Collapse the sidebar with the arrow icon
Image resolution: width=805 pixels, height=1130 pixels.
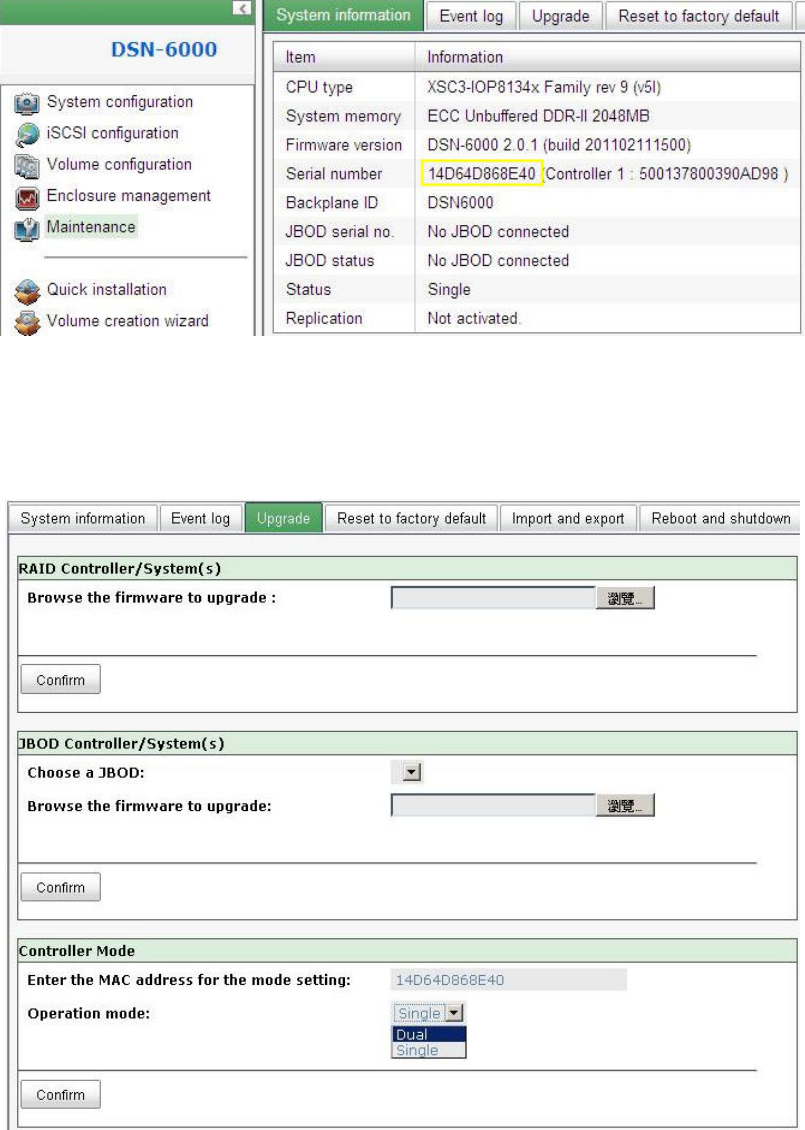coord(242,8)
